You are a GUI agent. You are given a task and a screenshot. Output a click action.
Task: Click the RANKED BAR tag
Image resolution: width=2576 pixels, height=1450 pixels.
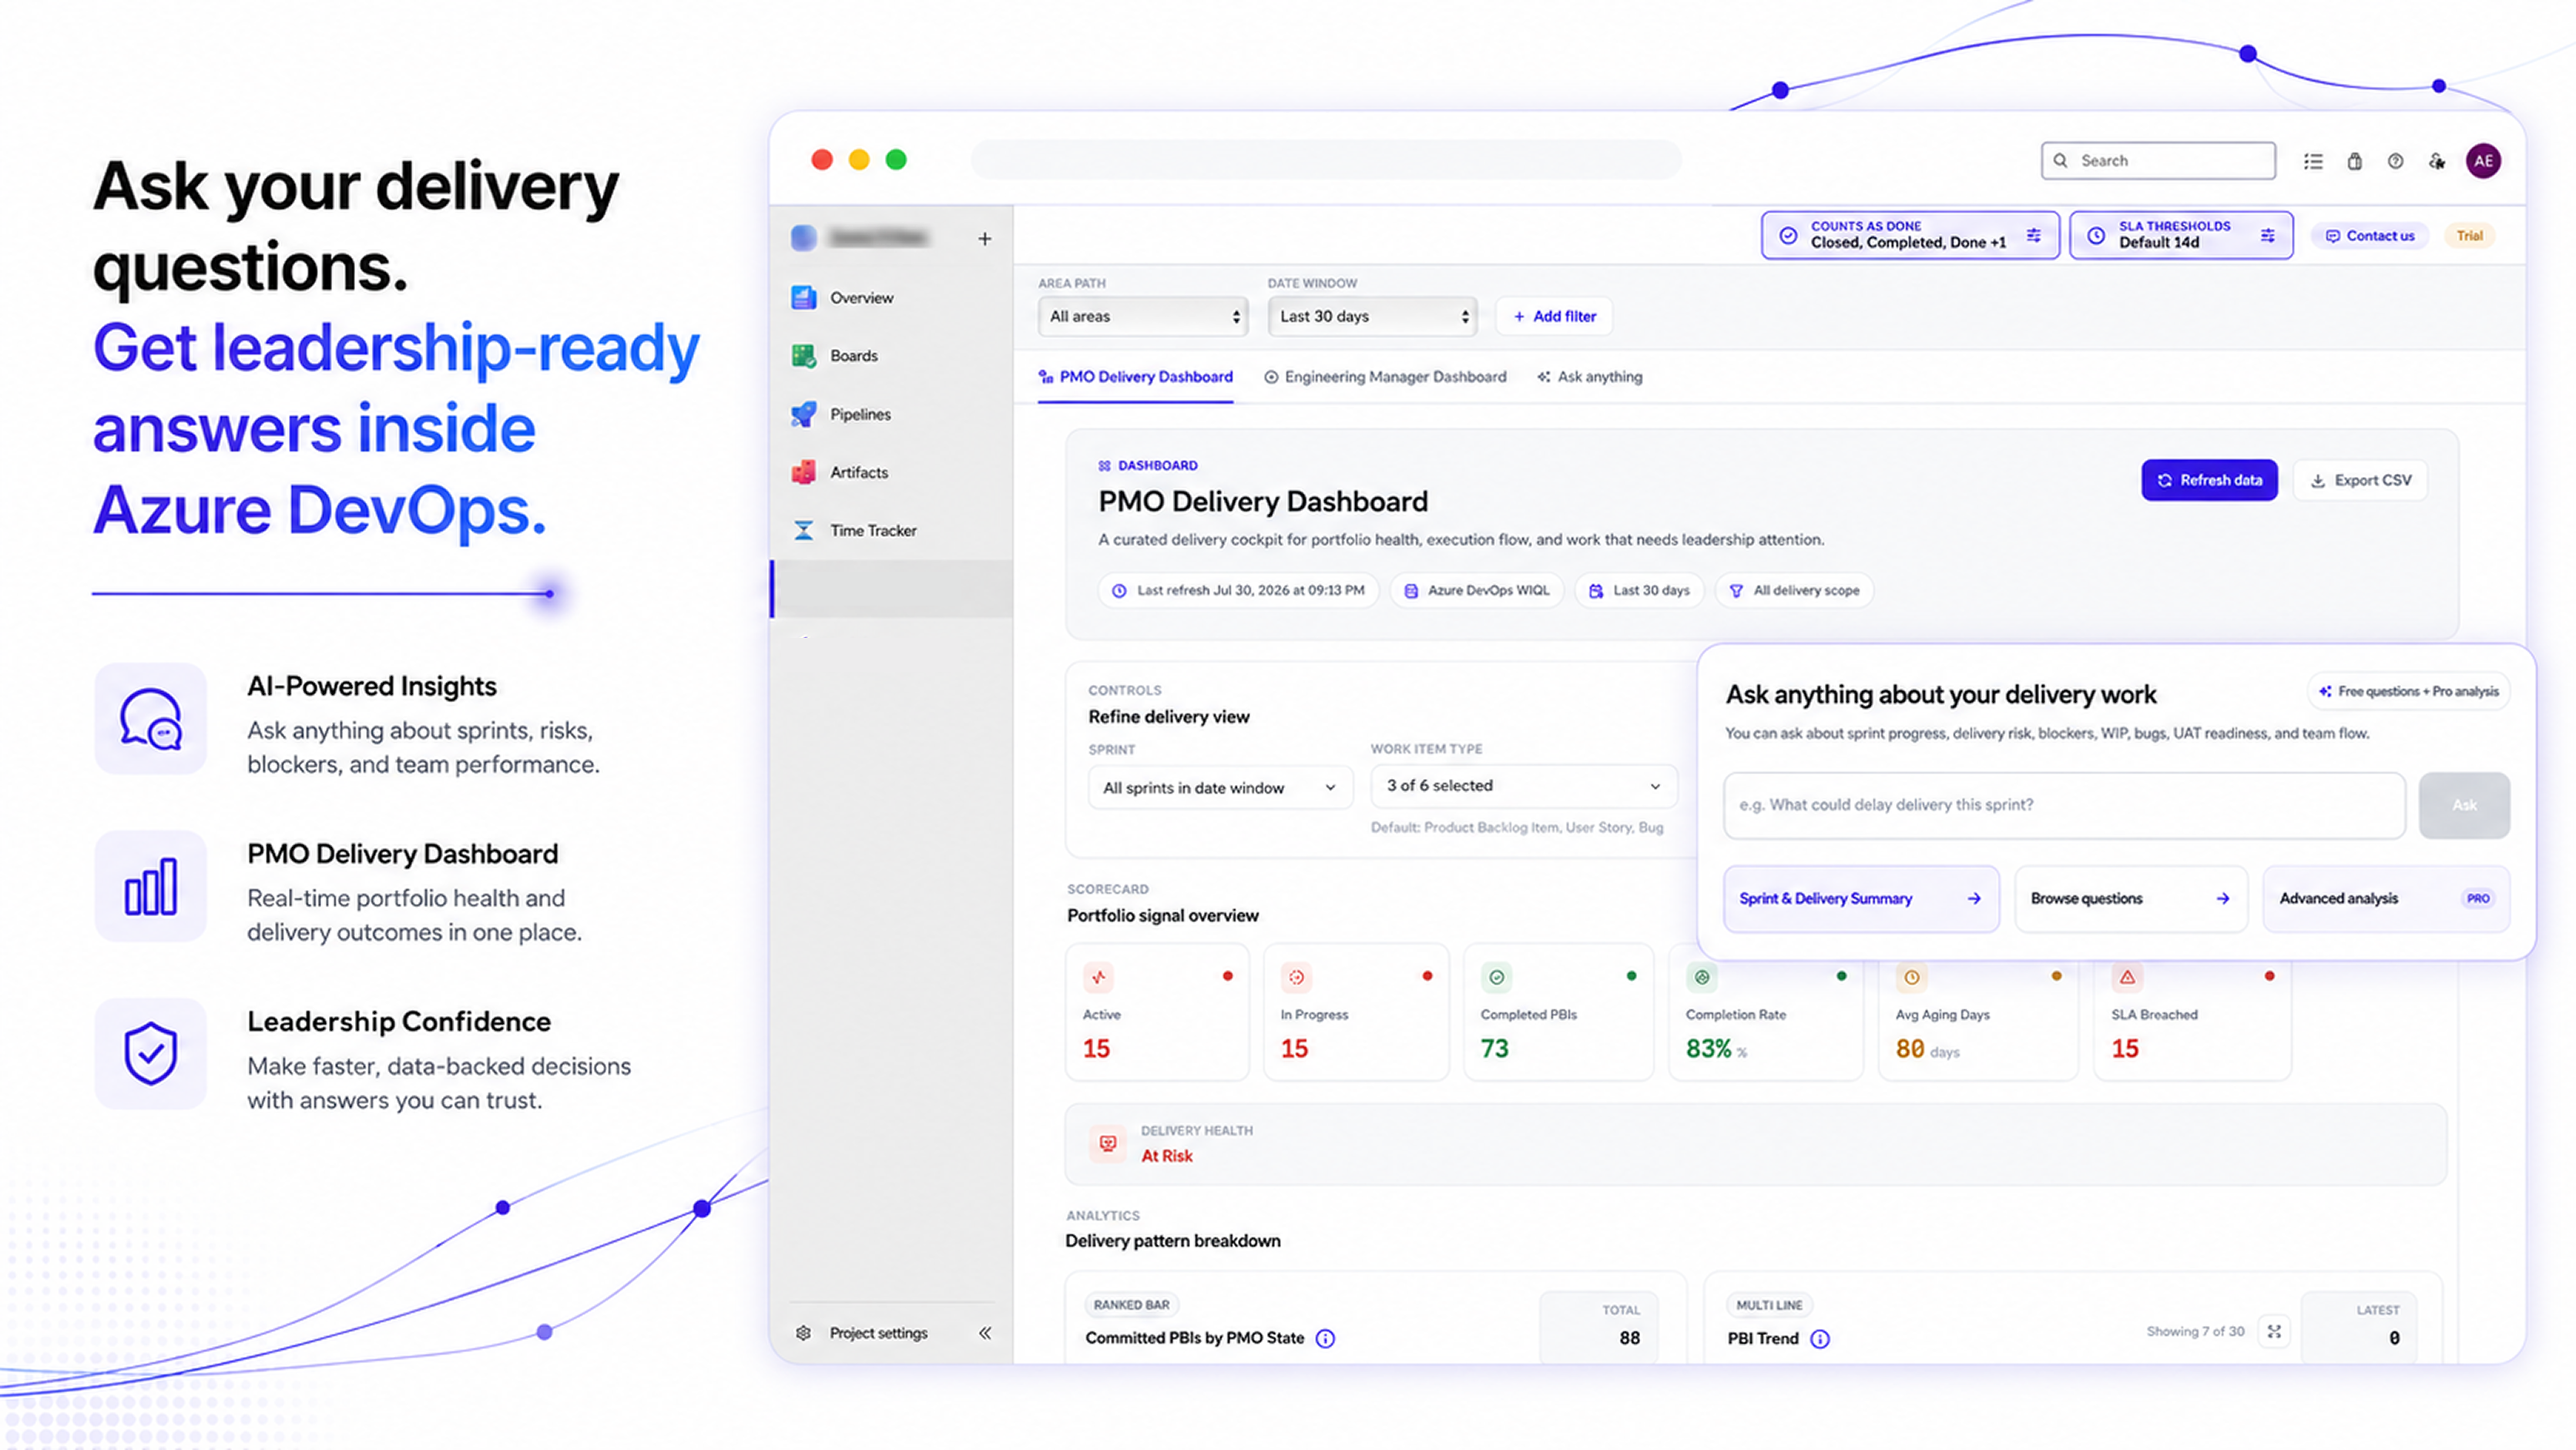pyautogui.click(x=1131, y=1305)
